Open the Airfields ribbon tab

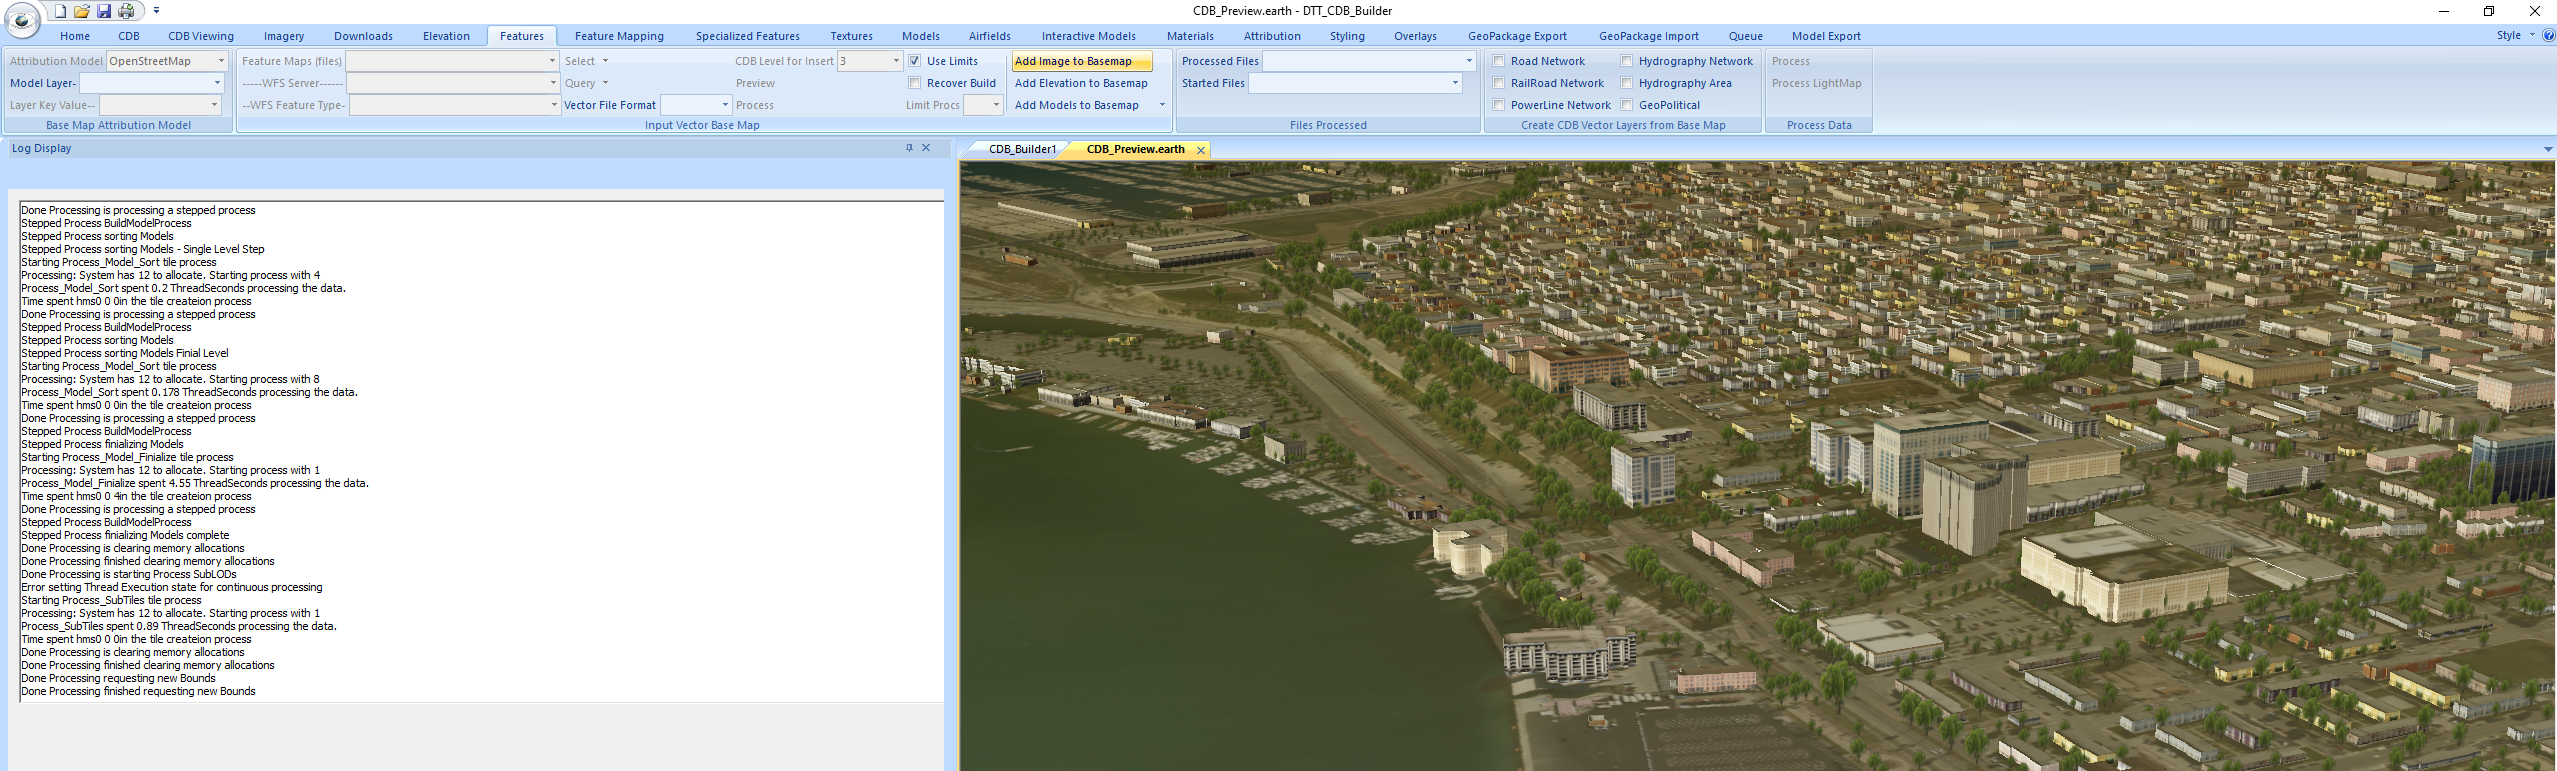[x=990, y=36]
